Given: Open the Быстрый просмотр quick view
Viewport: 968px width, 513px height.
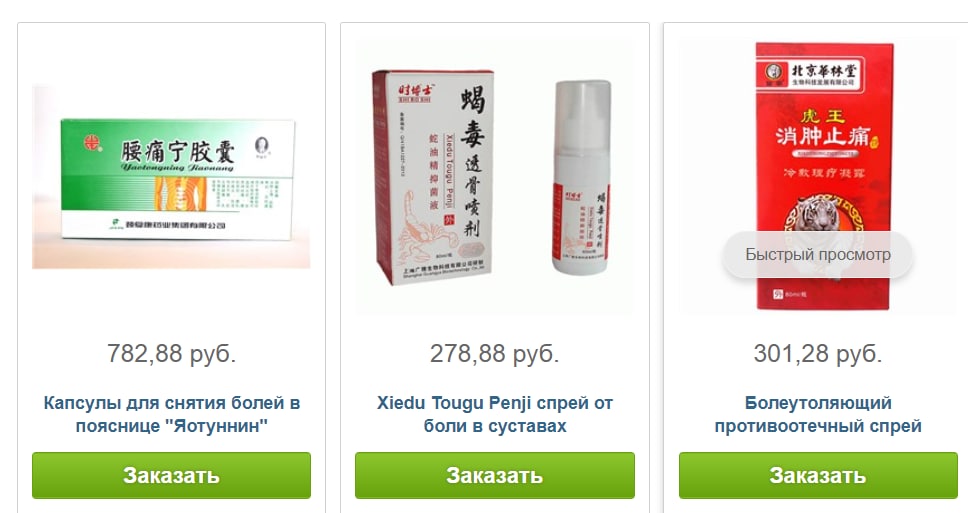Looking at the screenshot, I should click(x=817, y=254).
